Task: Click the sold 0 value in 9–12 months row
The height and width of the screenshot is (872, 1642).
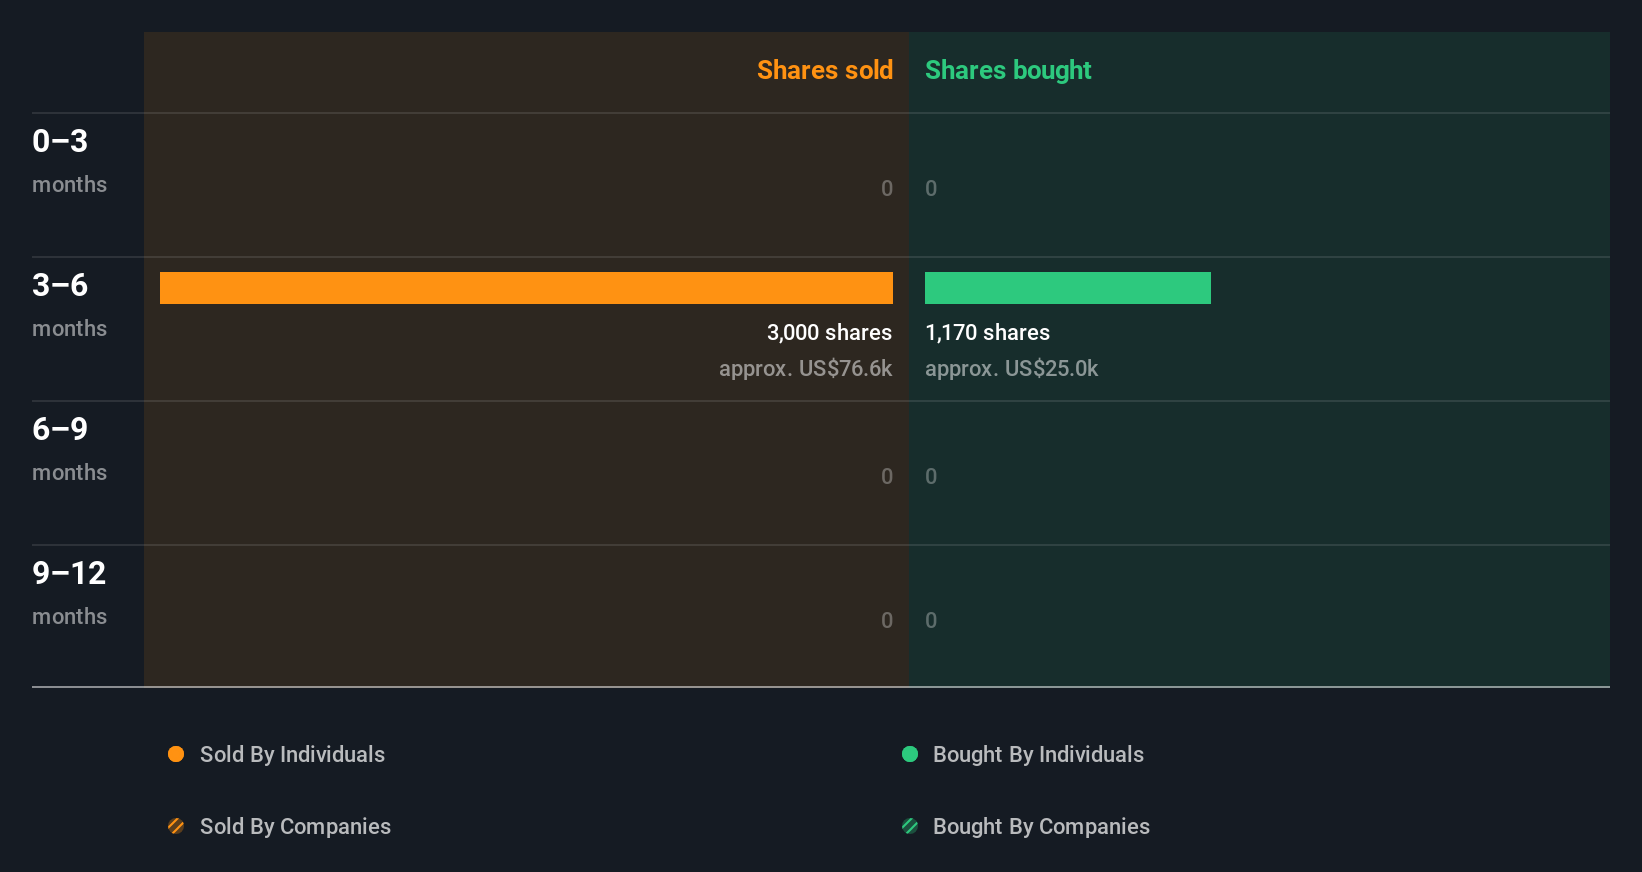Action: coord(887,620)
